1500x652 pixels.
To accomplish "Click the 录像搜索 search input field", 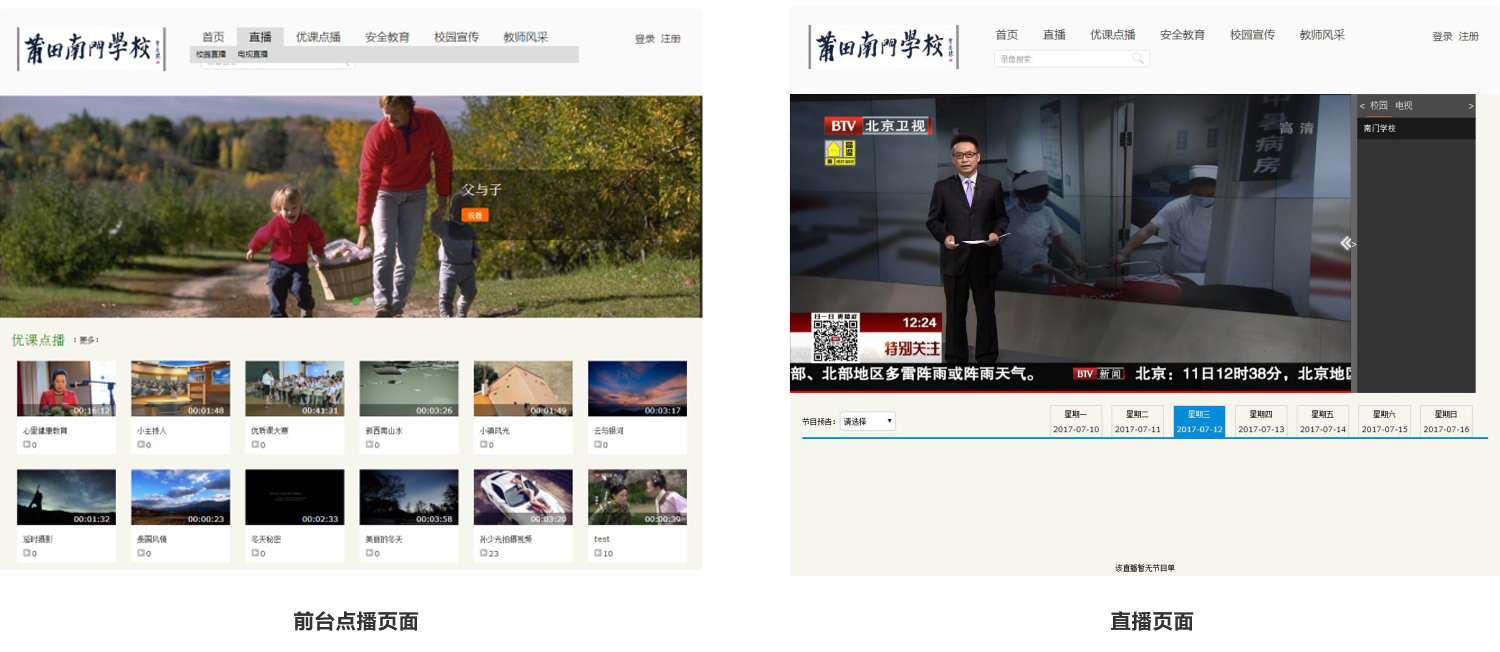I will [x=1060, y=59].
